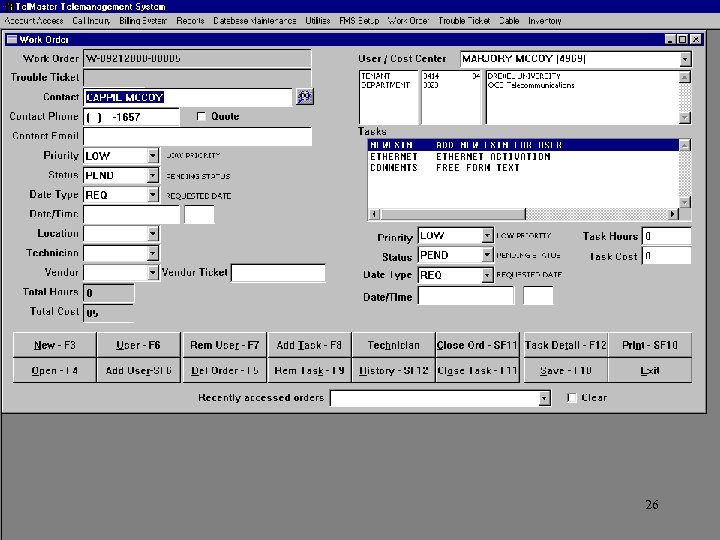Open the Account Access menu
Image resolution: width=720 pixels, height=540 pixels.
click(34, 21)
